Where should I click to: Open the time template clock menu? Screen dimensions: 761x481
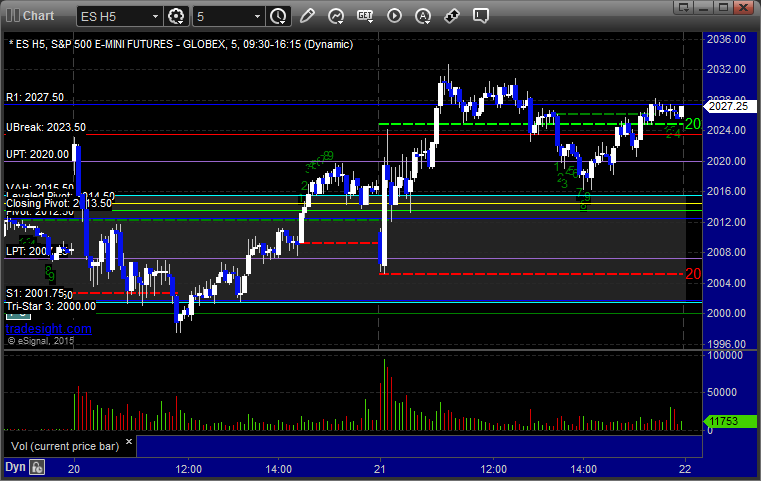tap(279, 16)
